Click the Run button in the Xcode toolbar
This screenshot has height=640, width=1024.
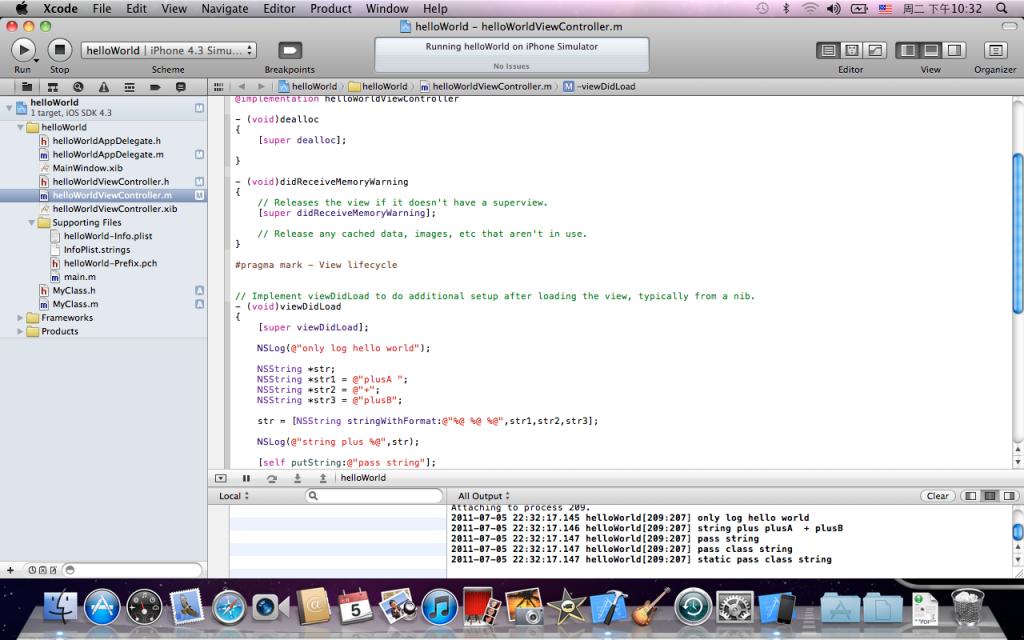pyautogui.click(x=23, y=50)
